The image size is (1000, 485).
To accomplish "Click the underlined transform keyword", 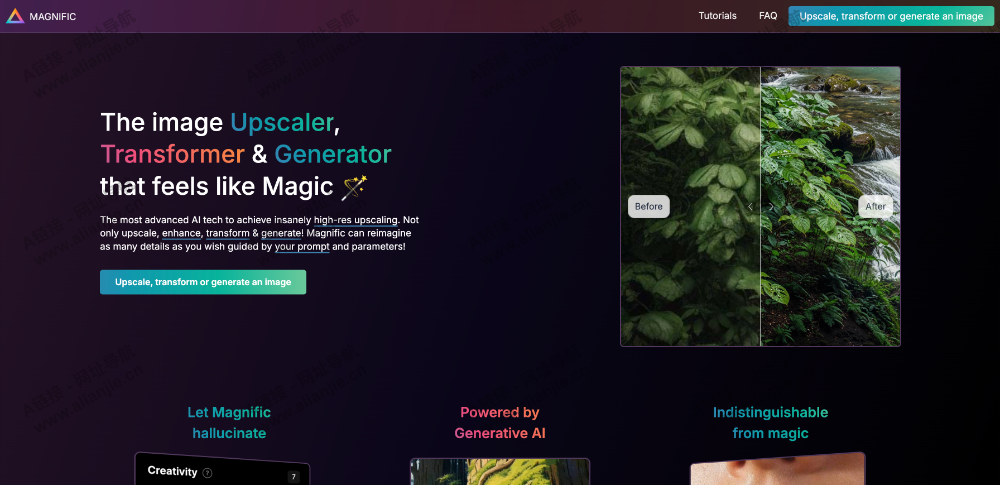I will click(x=228, y=234).
